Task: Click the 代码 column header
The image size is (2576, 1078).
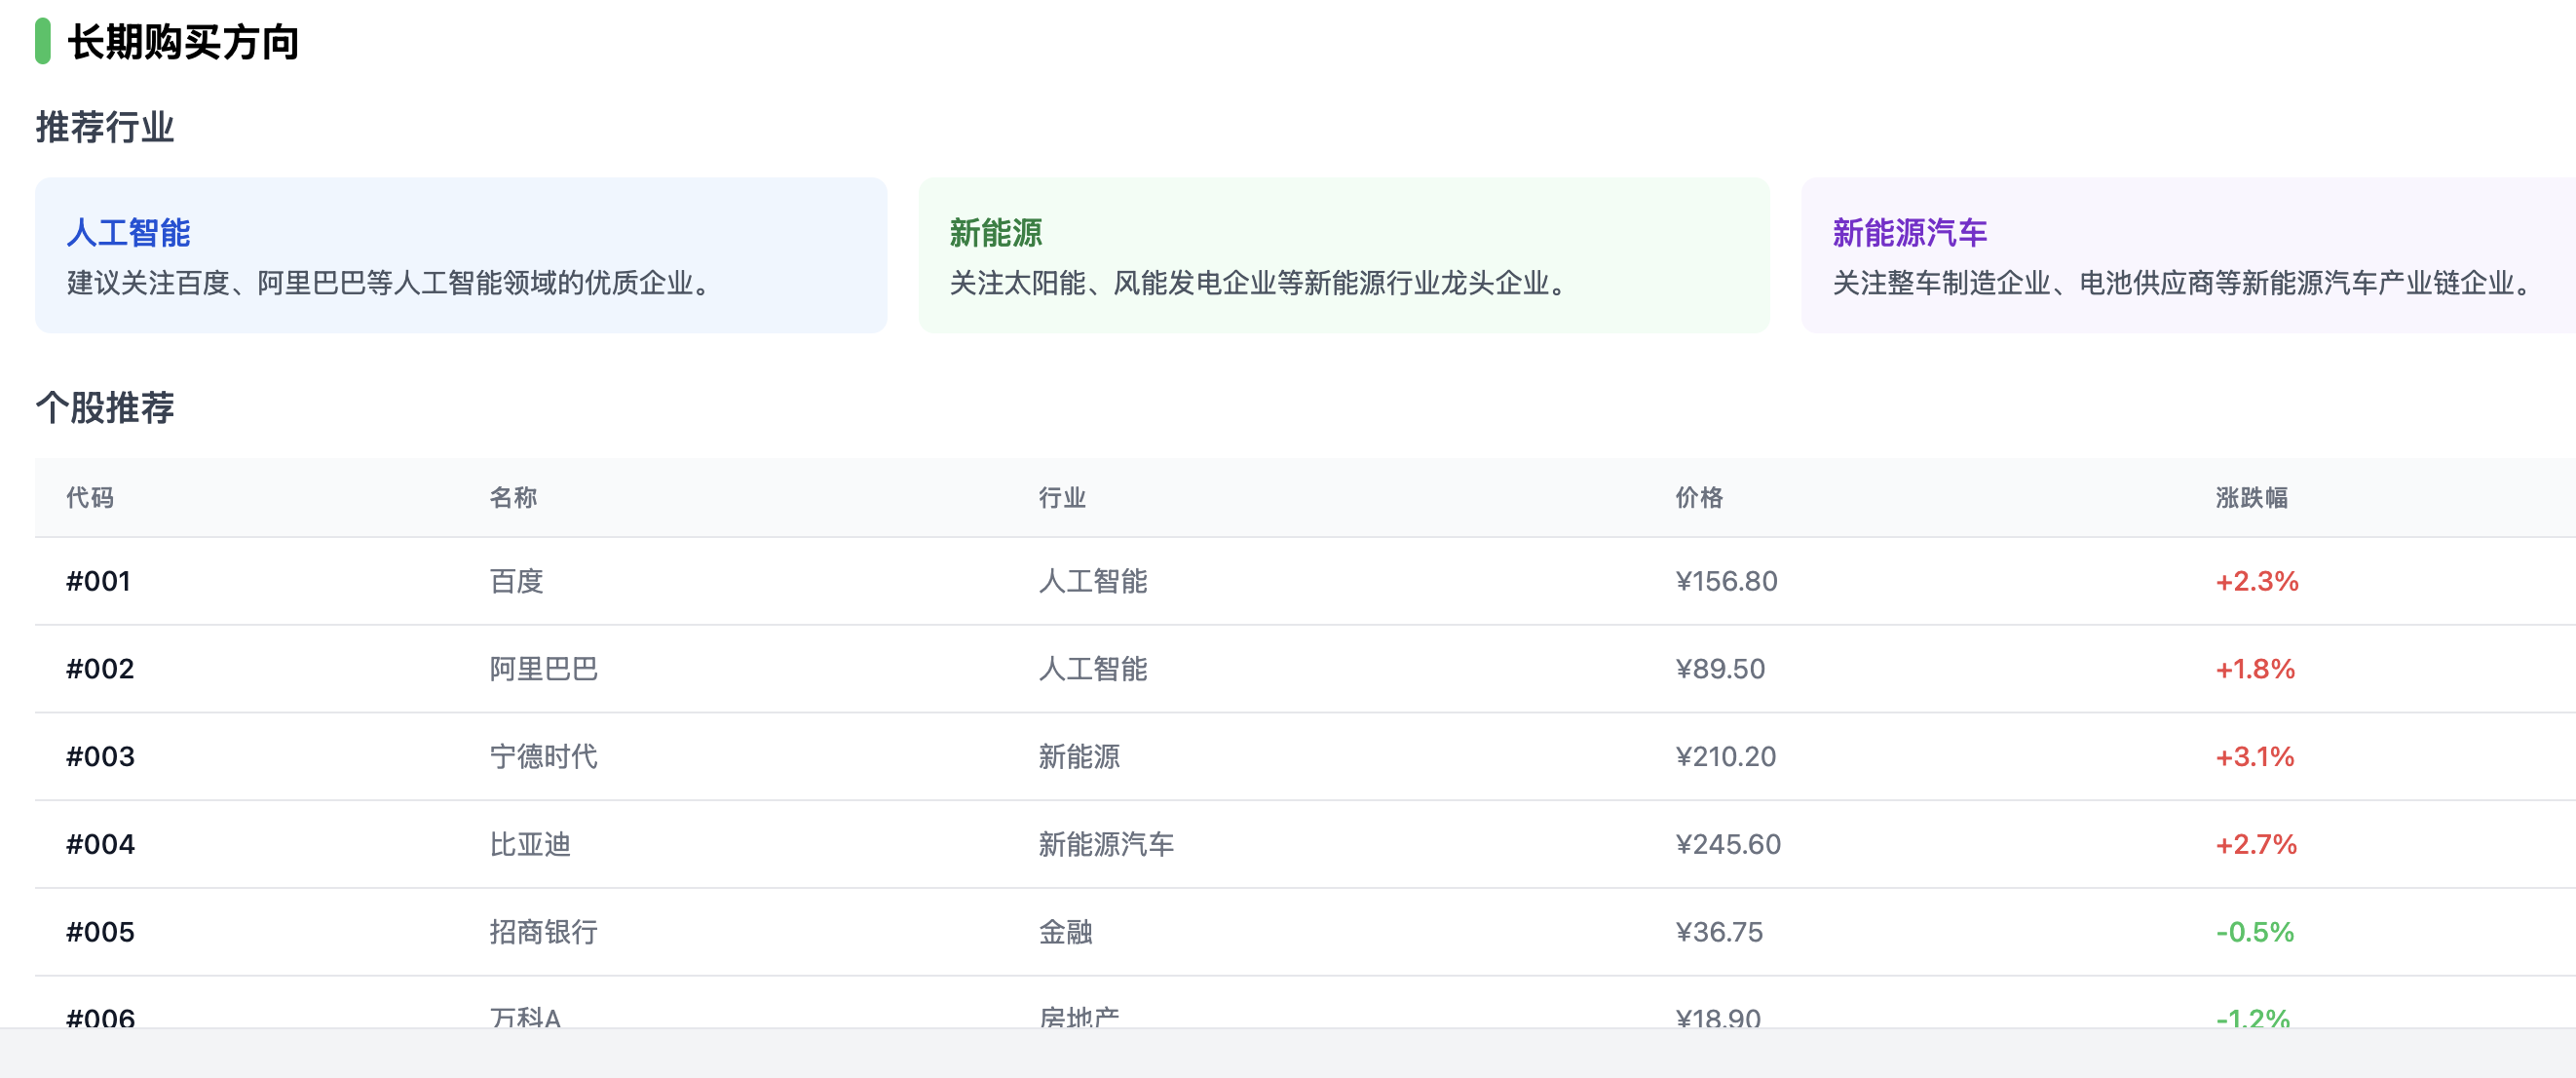Action: 90,497
